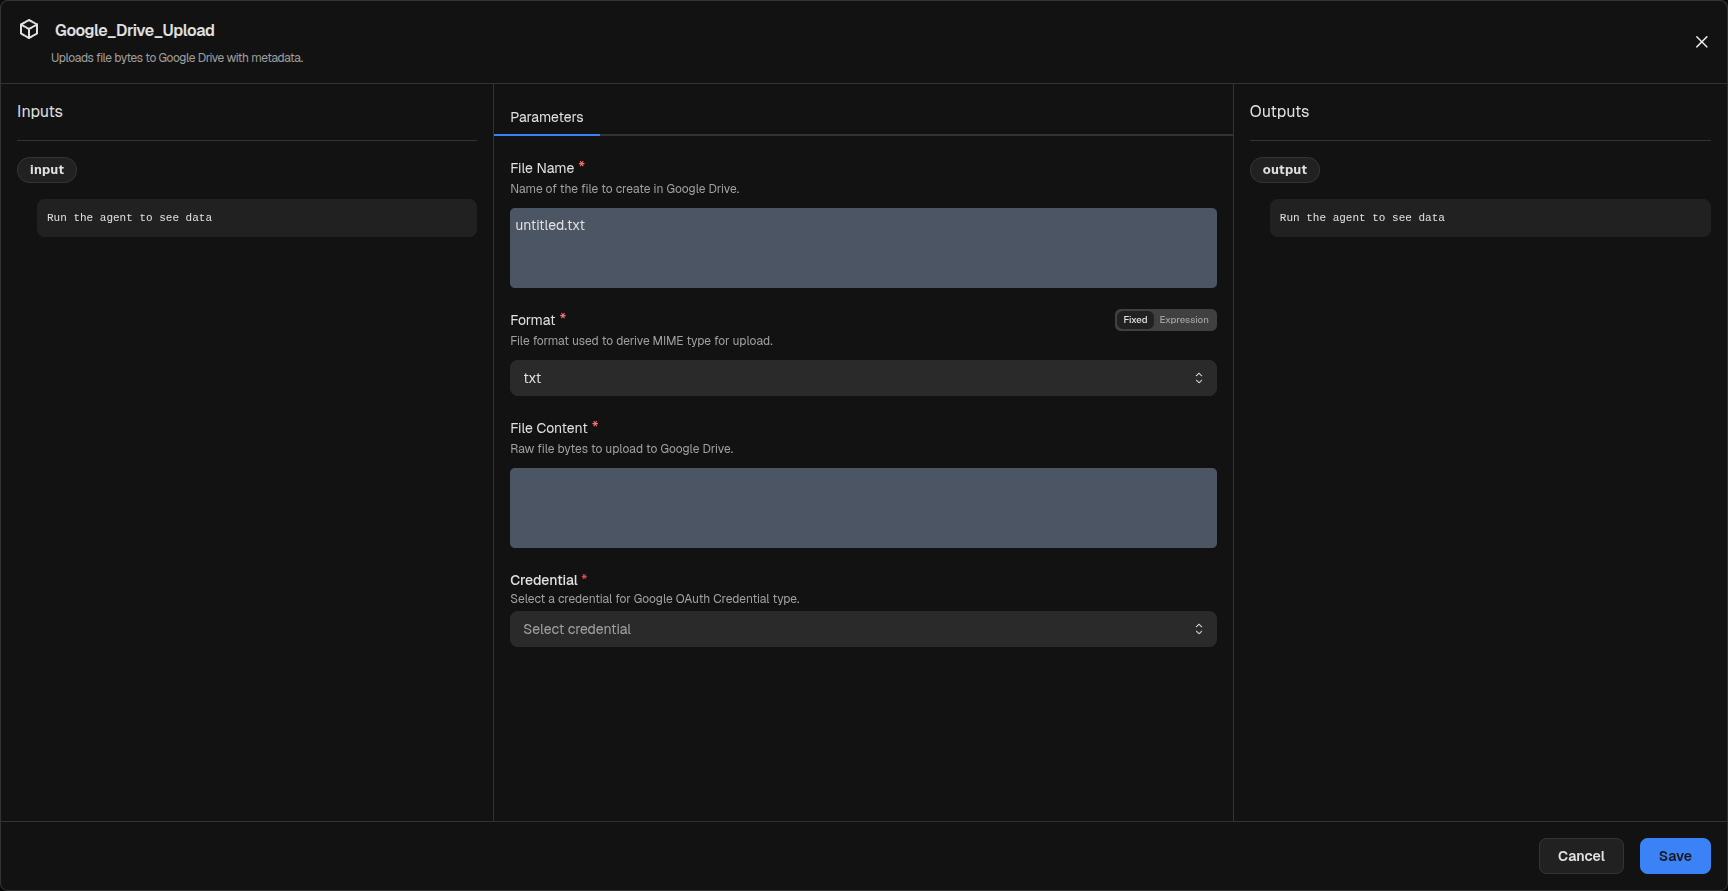
Task: Click 'Name of the file to create in Google Drive.'
Action: pyautogui.click(x=625, y=189)
